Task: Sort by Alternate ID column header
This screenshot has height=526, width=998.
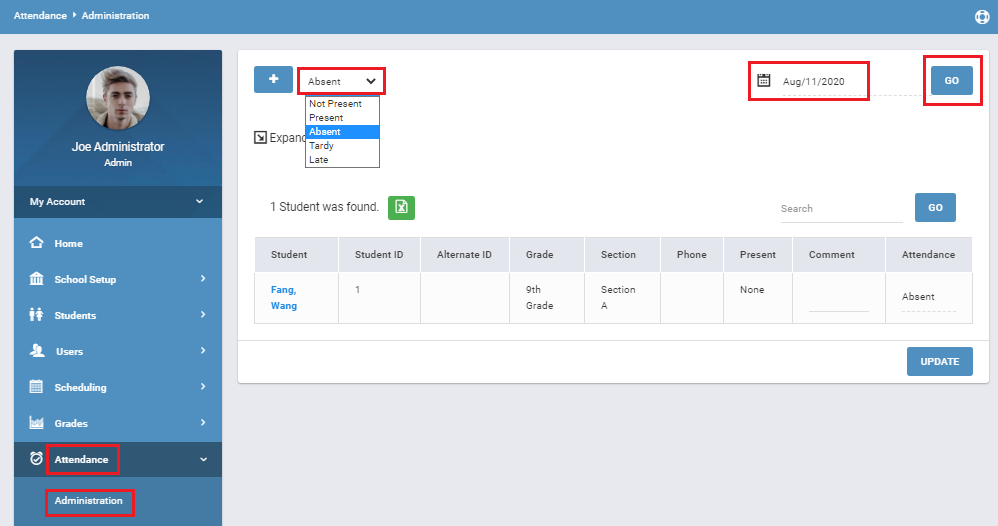Action: point(464,255)
